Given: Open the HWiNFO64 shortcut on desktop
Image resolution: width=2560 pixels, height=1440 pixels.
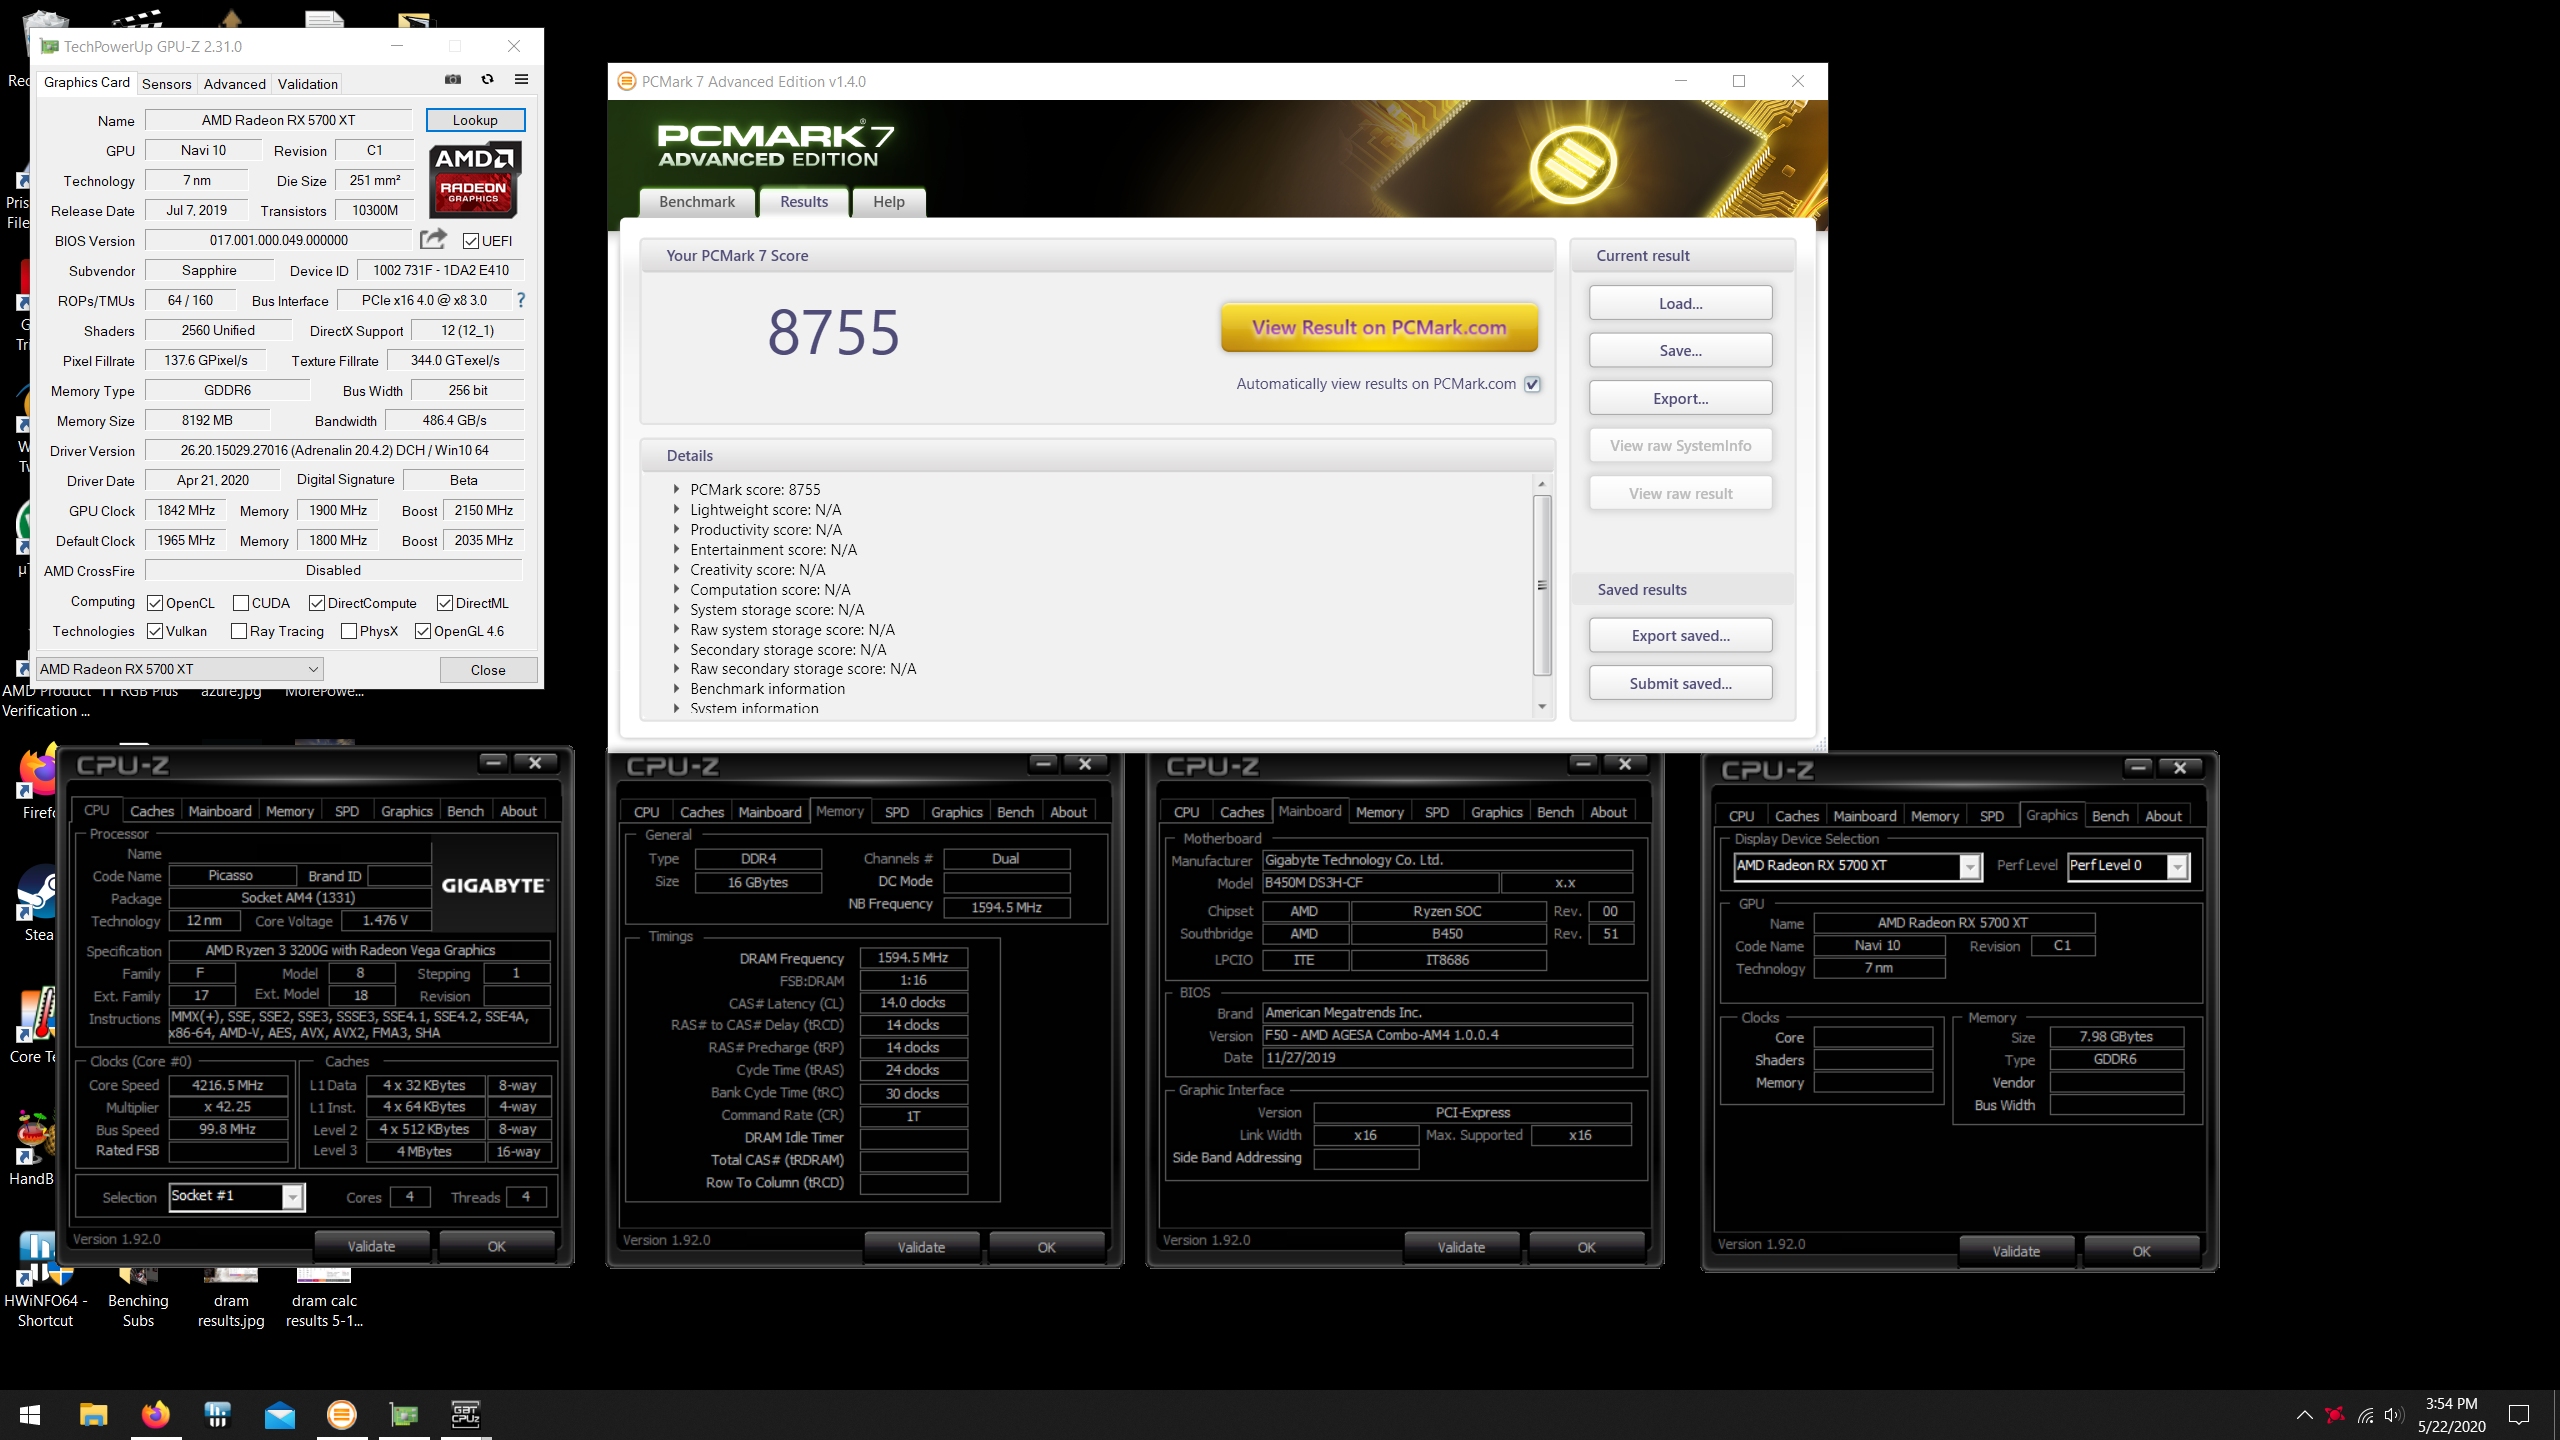Looking at the screenshot, I should (45, 1281).
